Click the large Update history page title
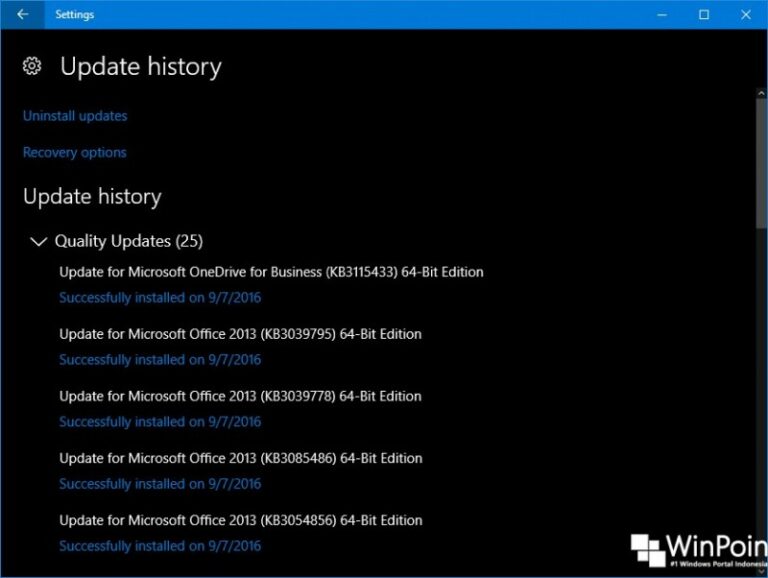 click(x=141, y=67)
